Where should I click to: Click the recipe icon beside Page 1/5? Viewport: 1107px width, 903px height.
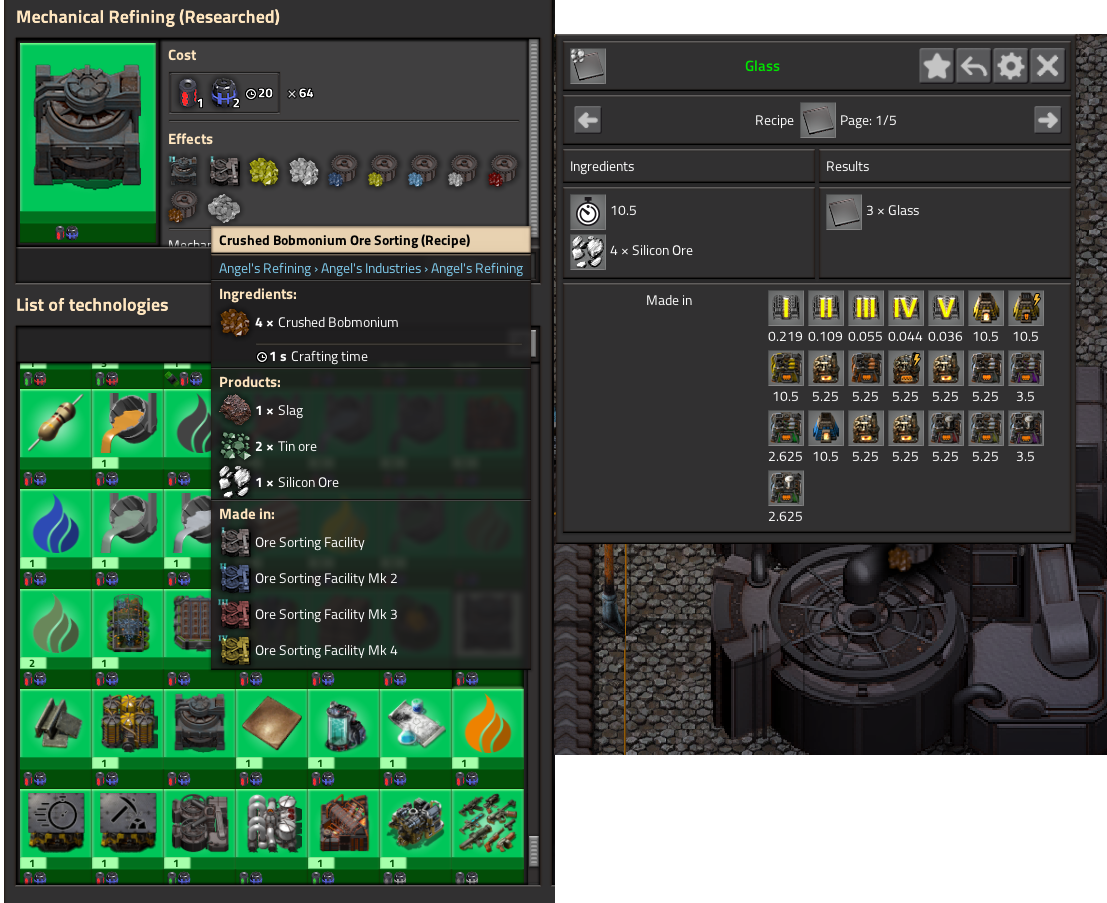coord(817,121)
